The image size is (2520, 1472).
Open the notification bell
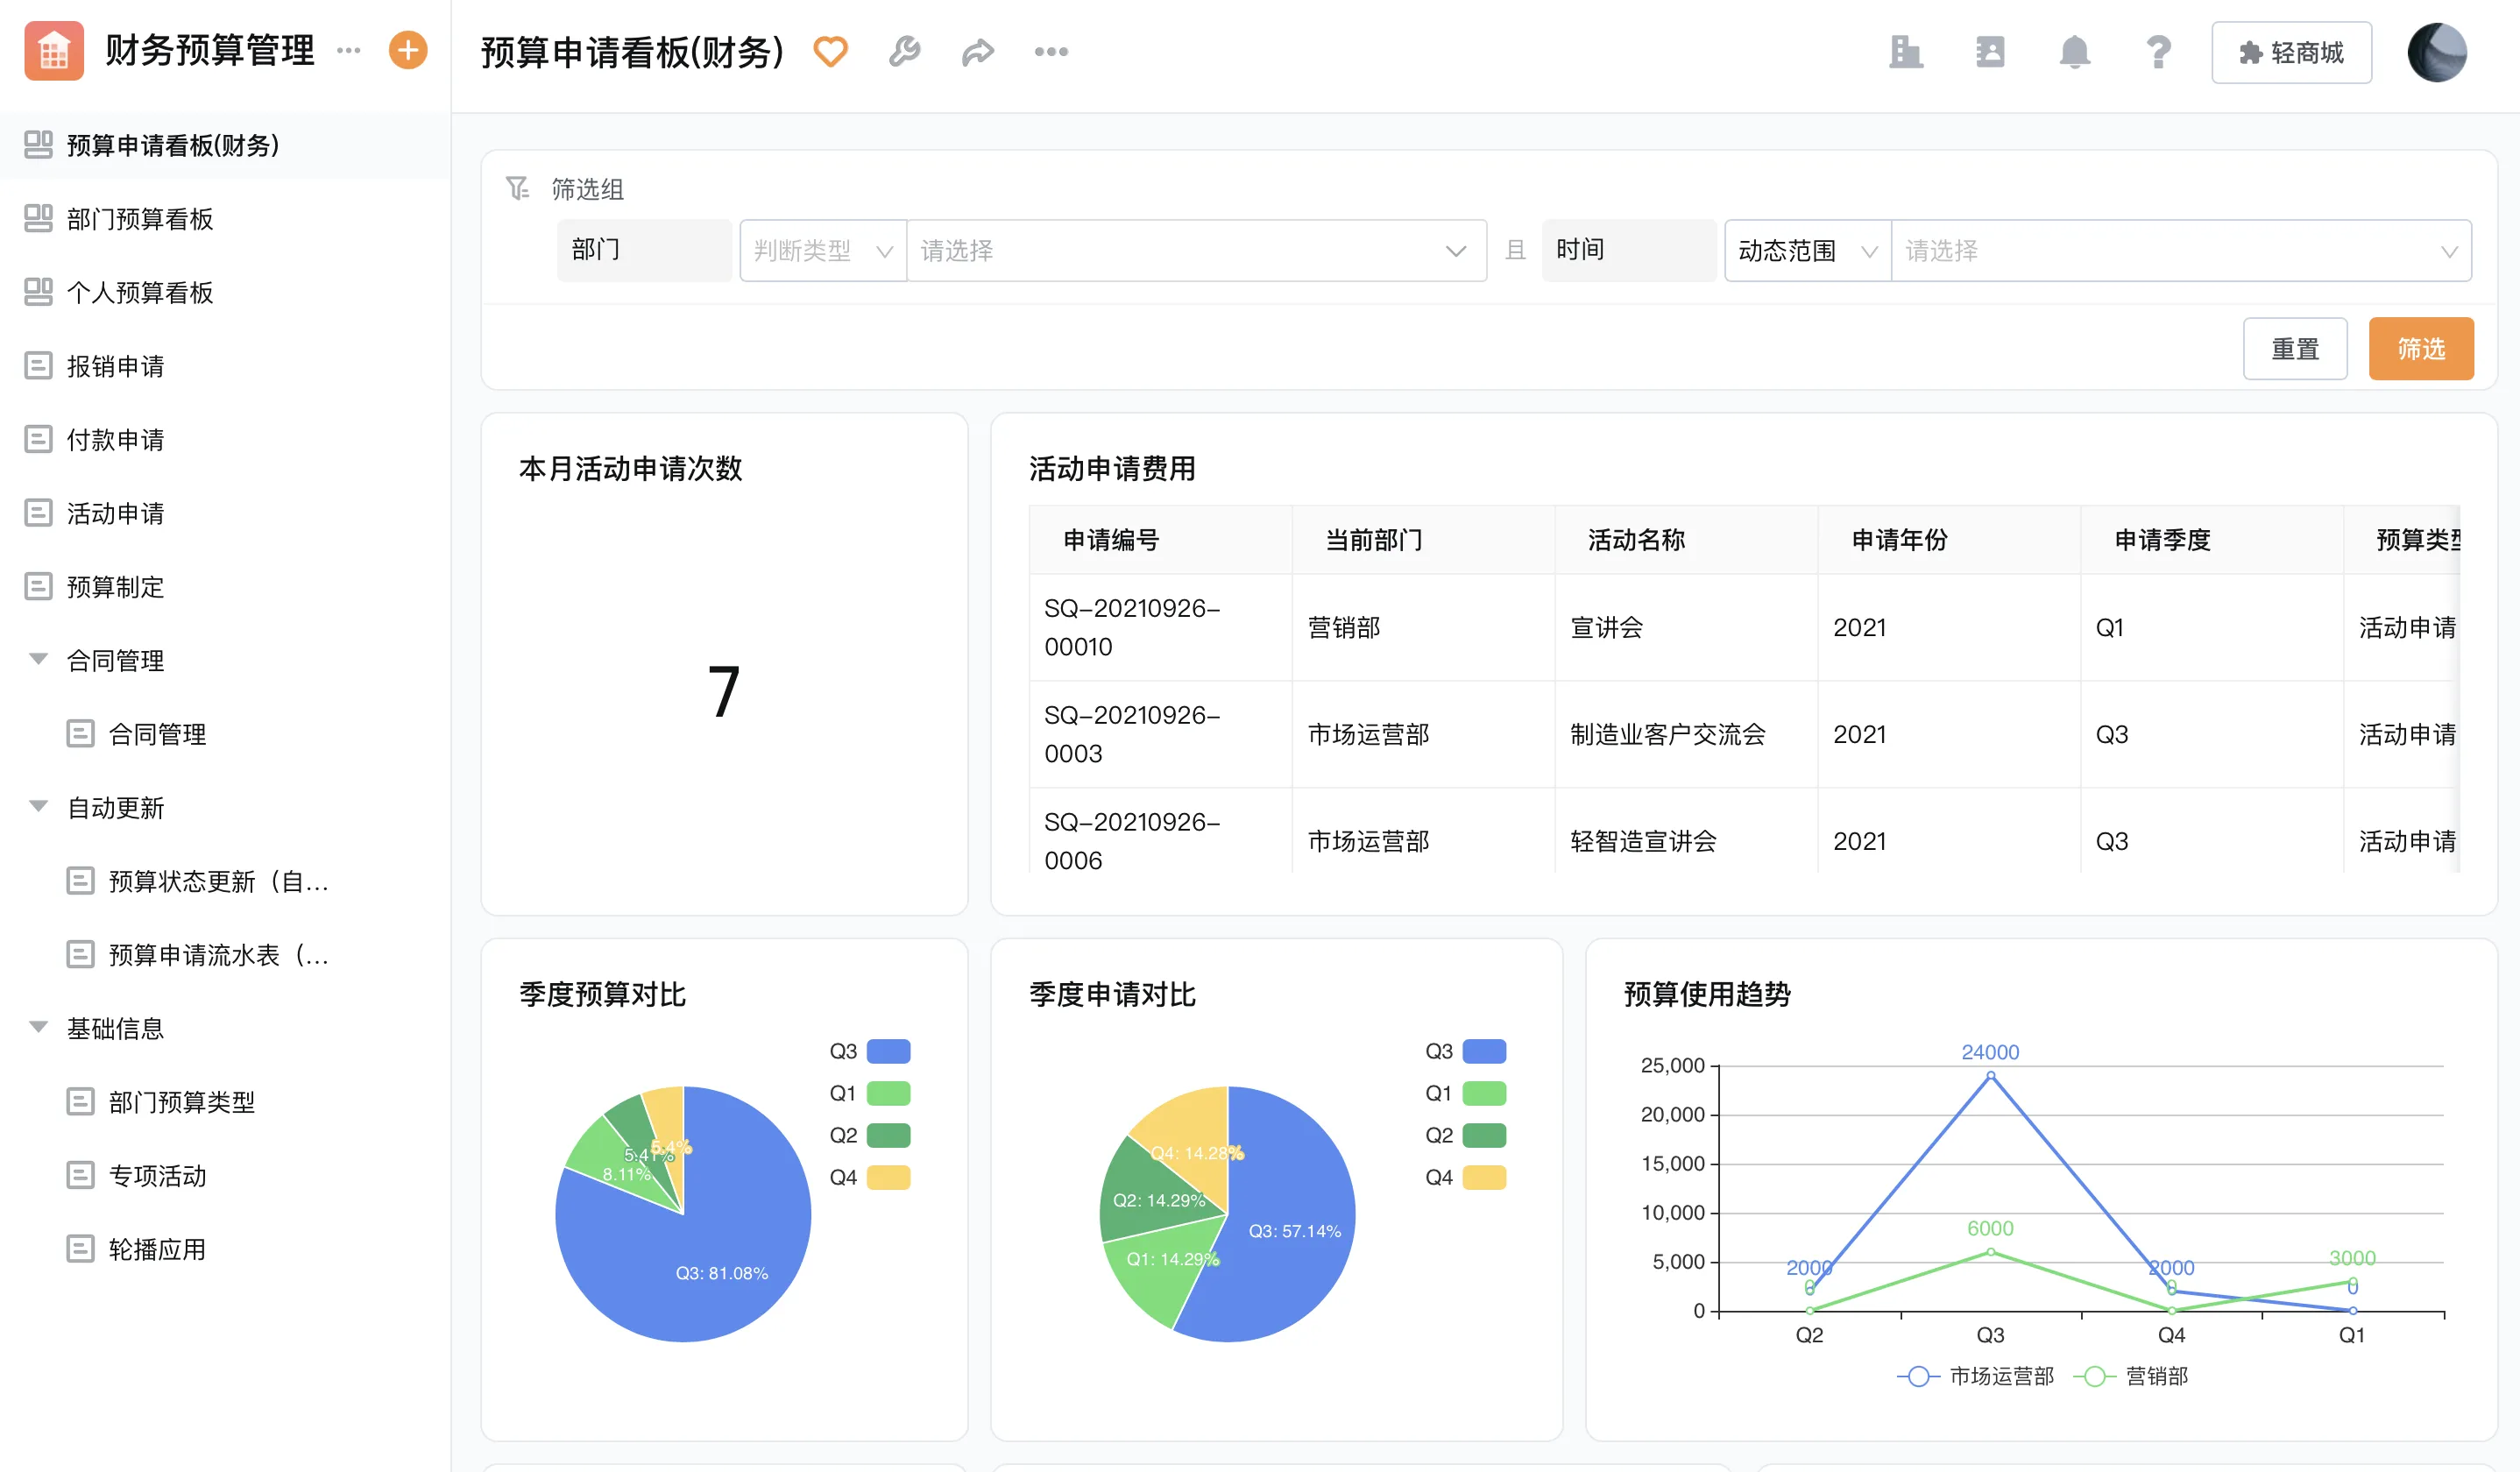[x=2074, y=52]
